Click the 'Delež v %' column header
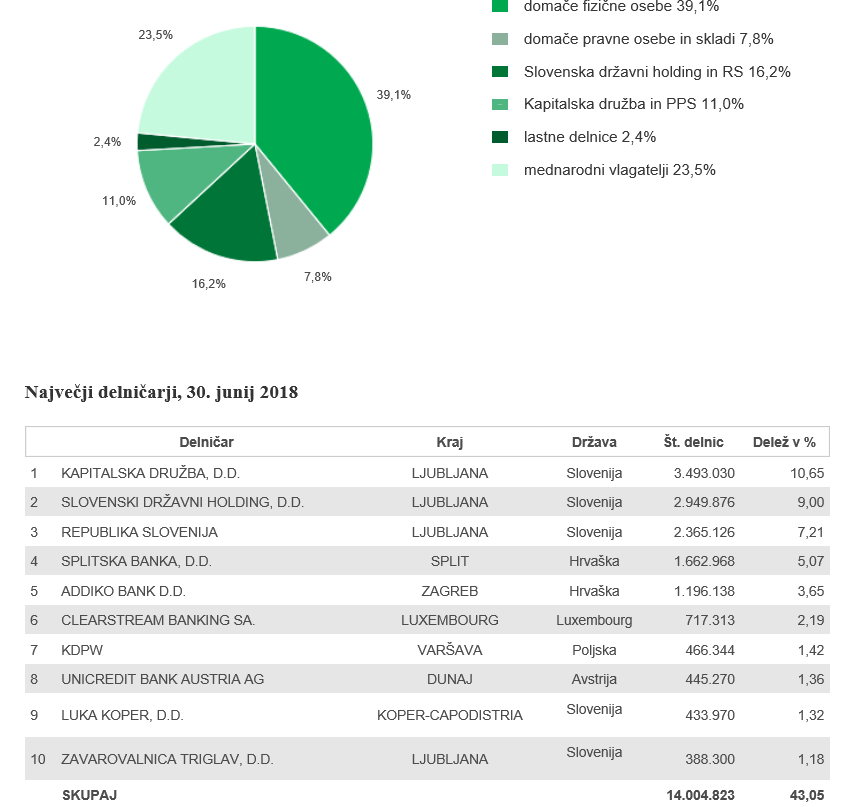The image size is (845, 807). coord(784,442)
